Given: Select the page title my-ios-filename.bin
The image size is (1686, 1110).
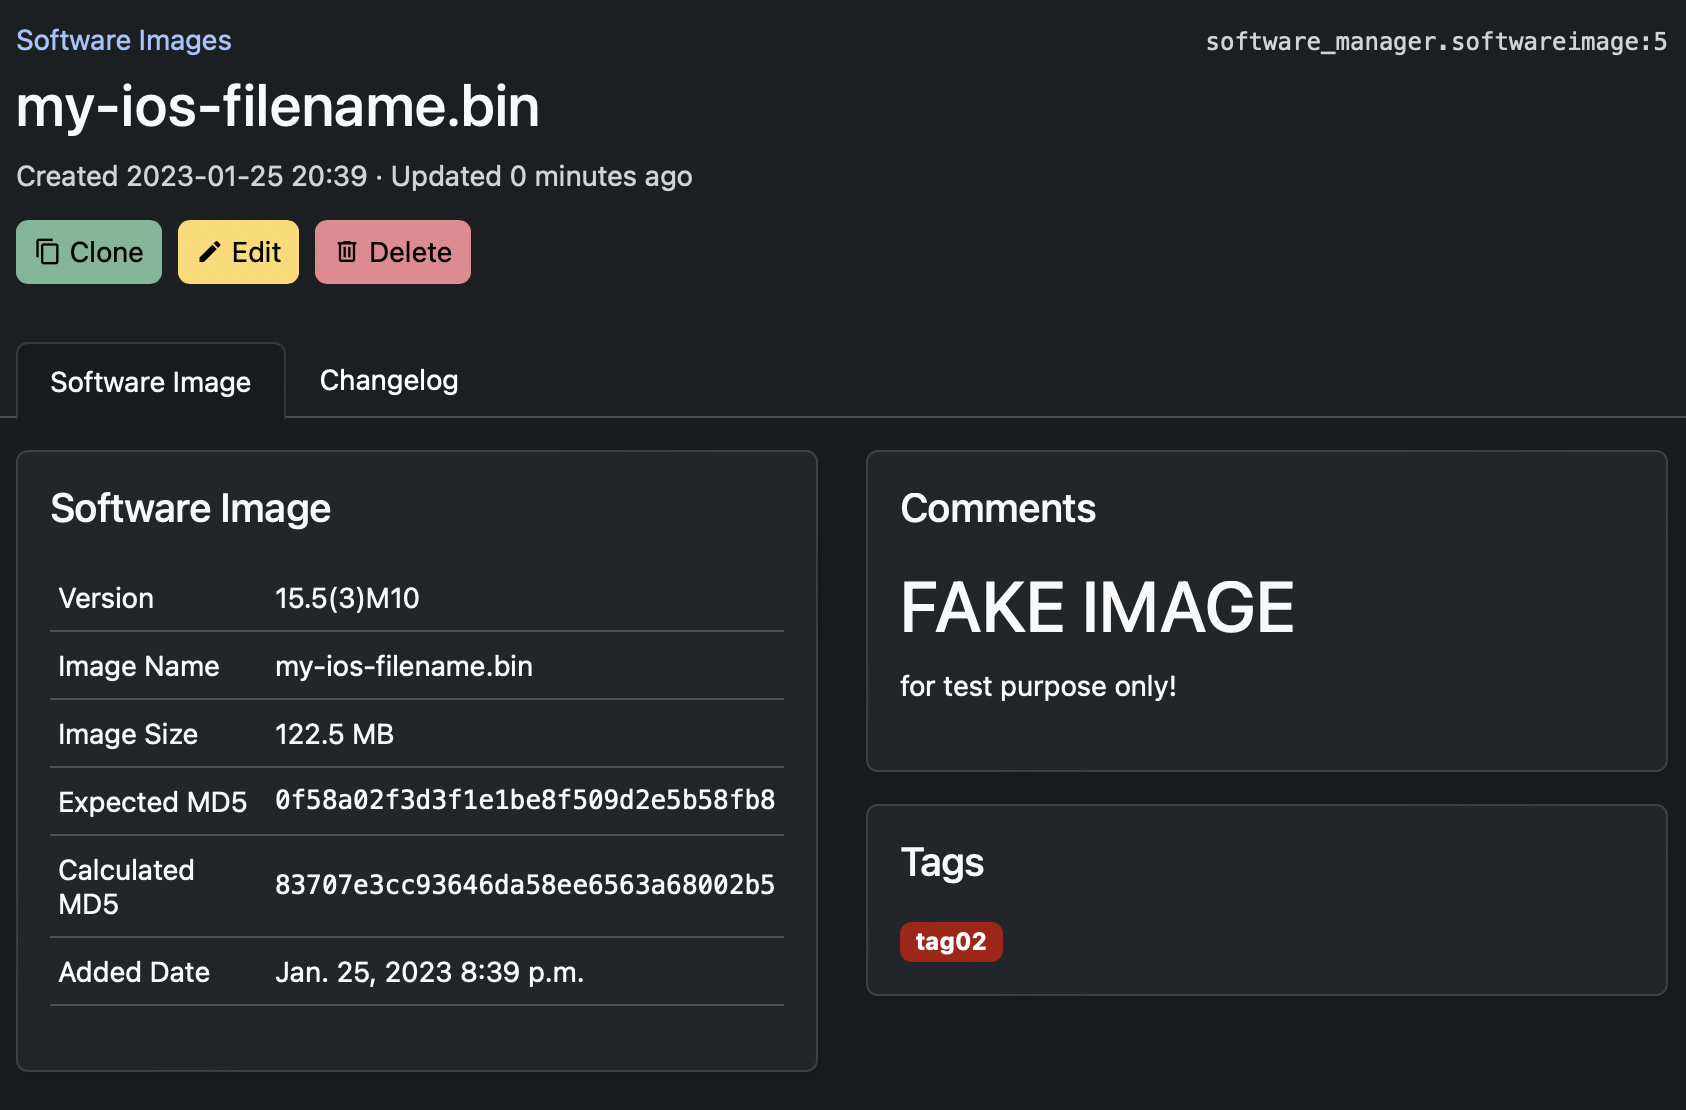Looking at the screenshot, I should click(278, 106).
